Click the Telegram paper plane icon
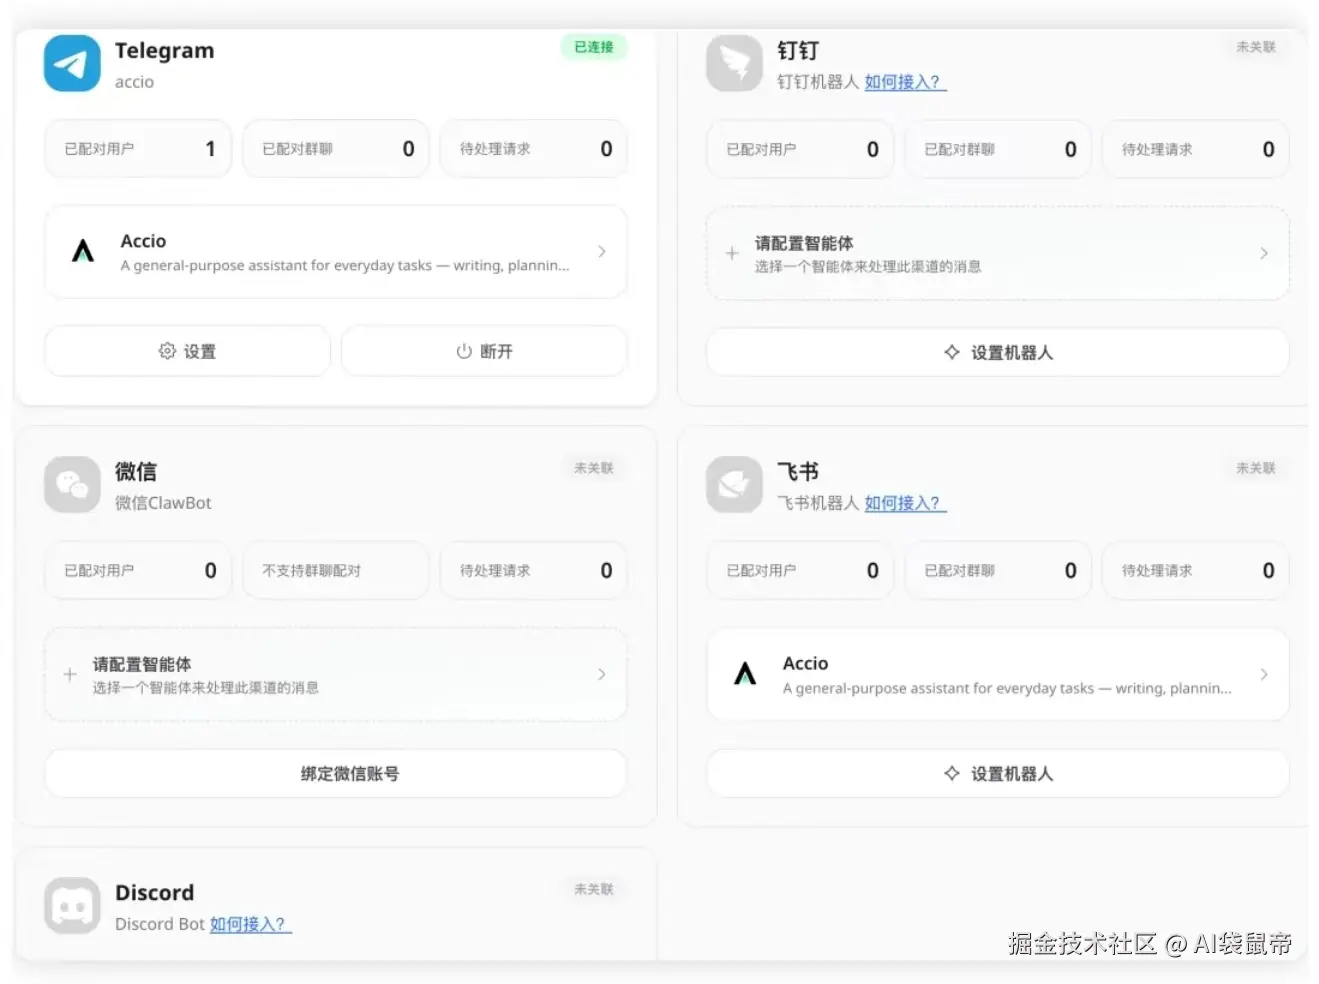Image resolution: width=1319 pixels, height=984 pixels. coord(72,64)
